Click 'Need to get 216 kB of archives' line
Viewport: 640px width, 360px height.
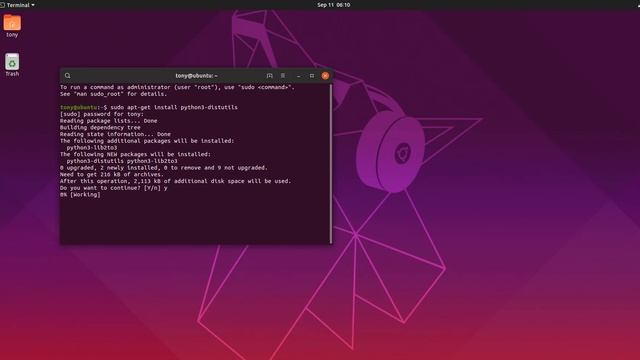point(111,174)
